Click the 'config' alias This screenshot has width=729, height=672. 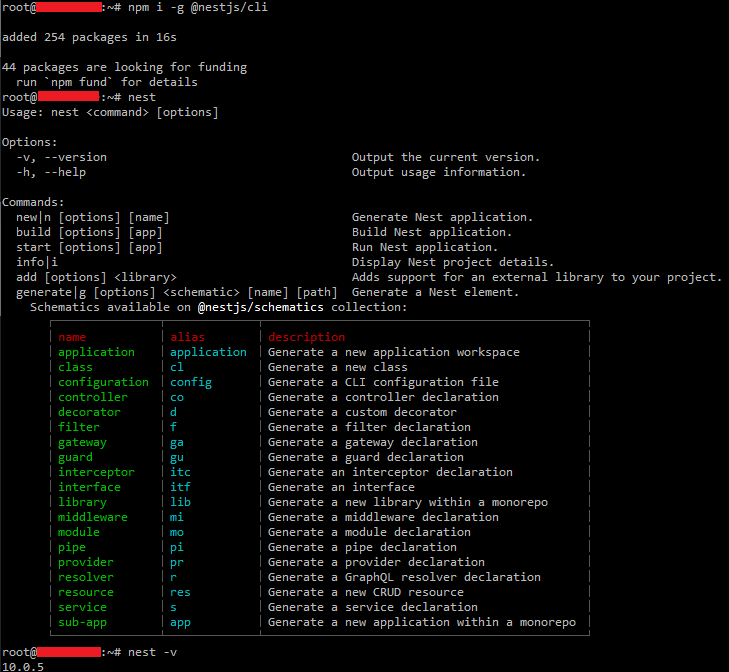click(191, 382)
